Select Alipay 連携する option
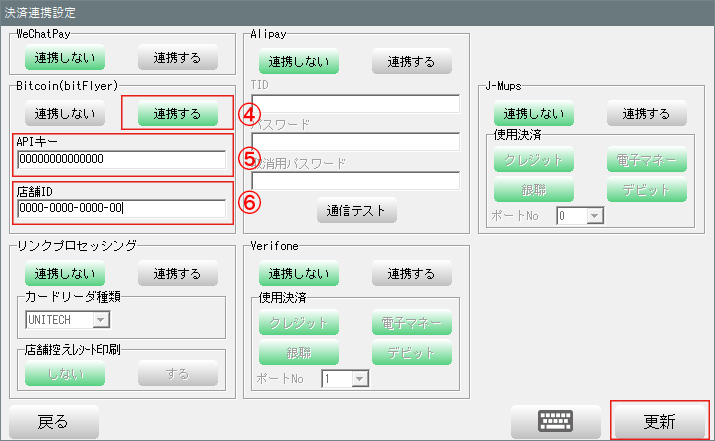 (412, 61)
